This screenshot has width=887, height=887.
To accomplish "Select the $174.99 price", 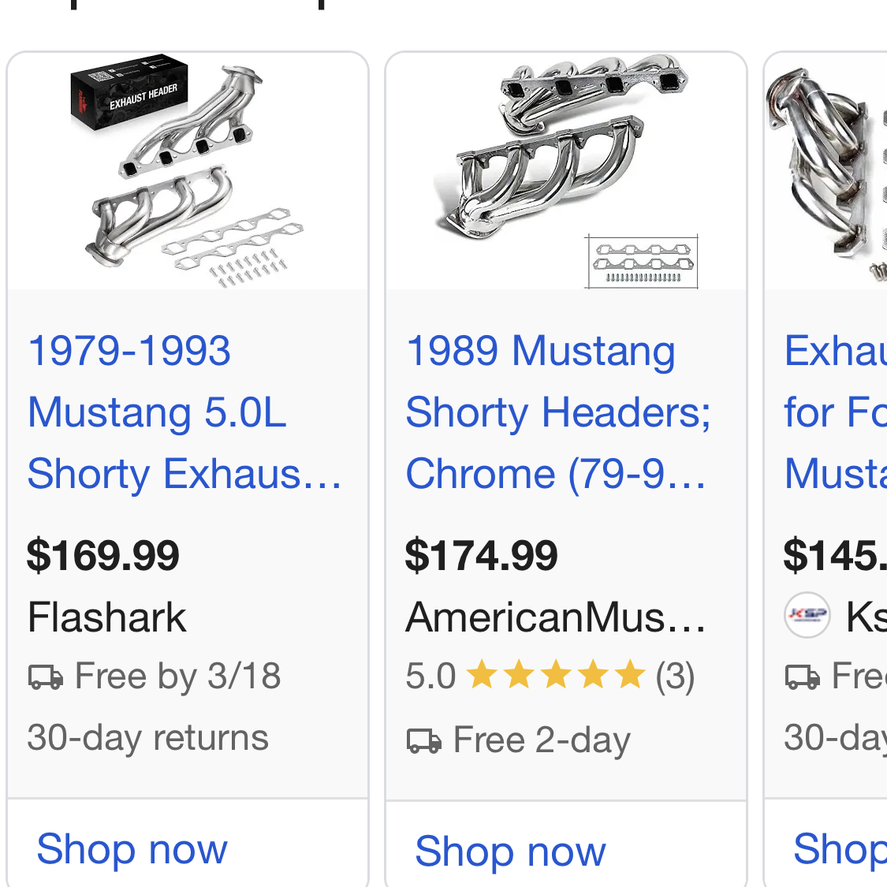I will point(481,555).
